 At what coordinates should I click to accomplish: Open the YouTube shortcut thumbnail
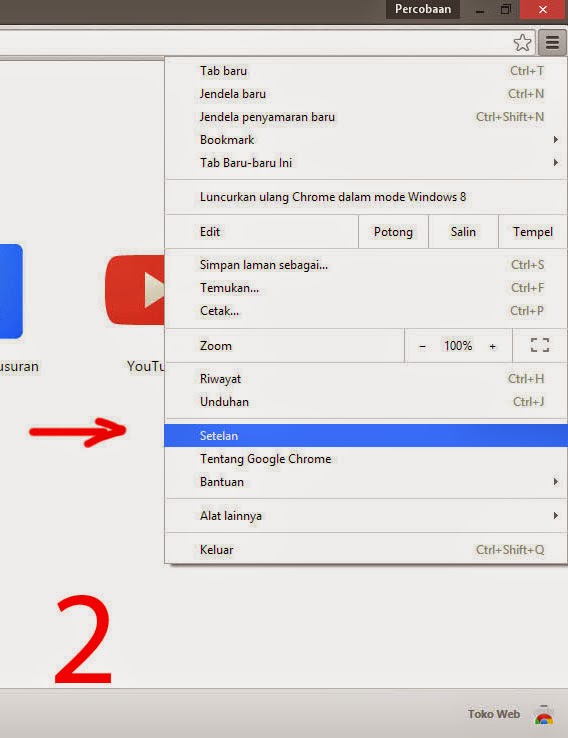click(135, 290)
